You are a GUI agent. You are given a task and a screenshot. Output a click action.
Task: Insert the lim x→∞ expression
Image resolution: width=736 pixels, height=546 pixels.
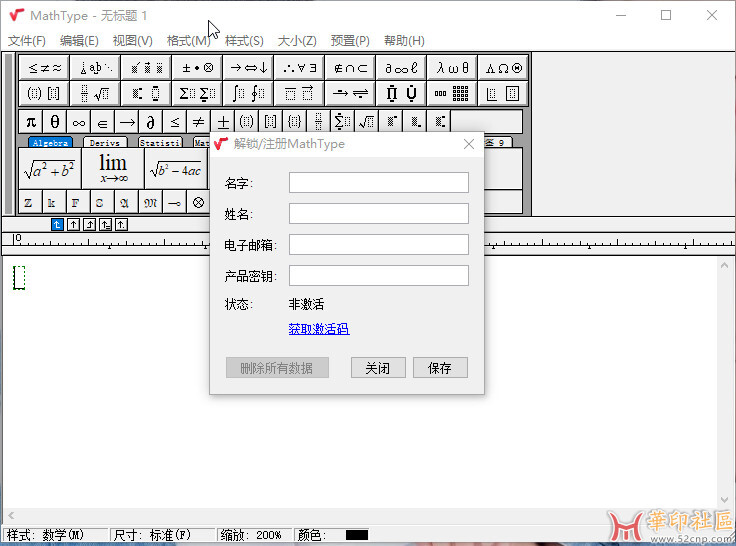point(113,169)
